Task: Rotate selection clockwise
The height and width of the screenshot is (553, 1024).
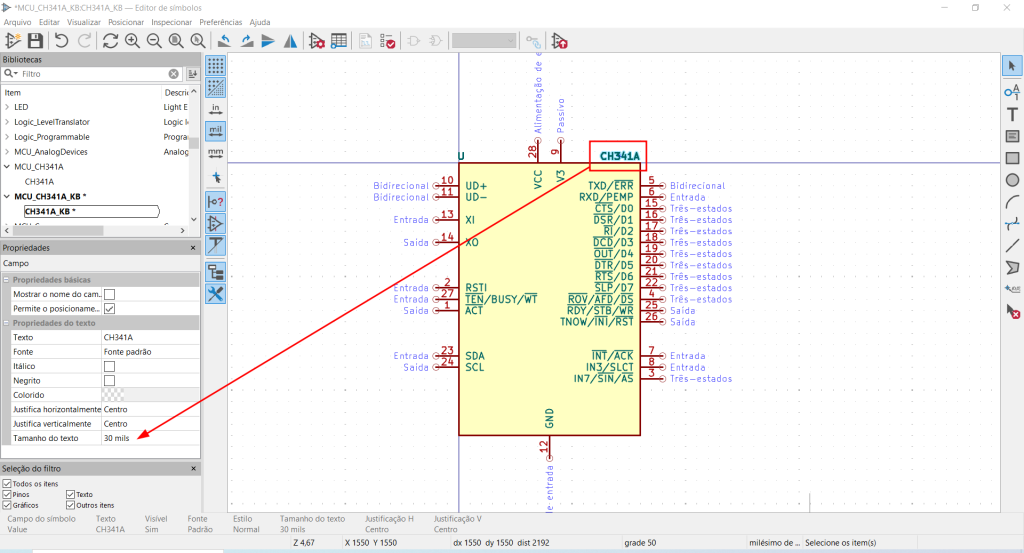Action: [247, 41]
